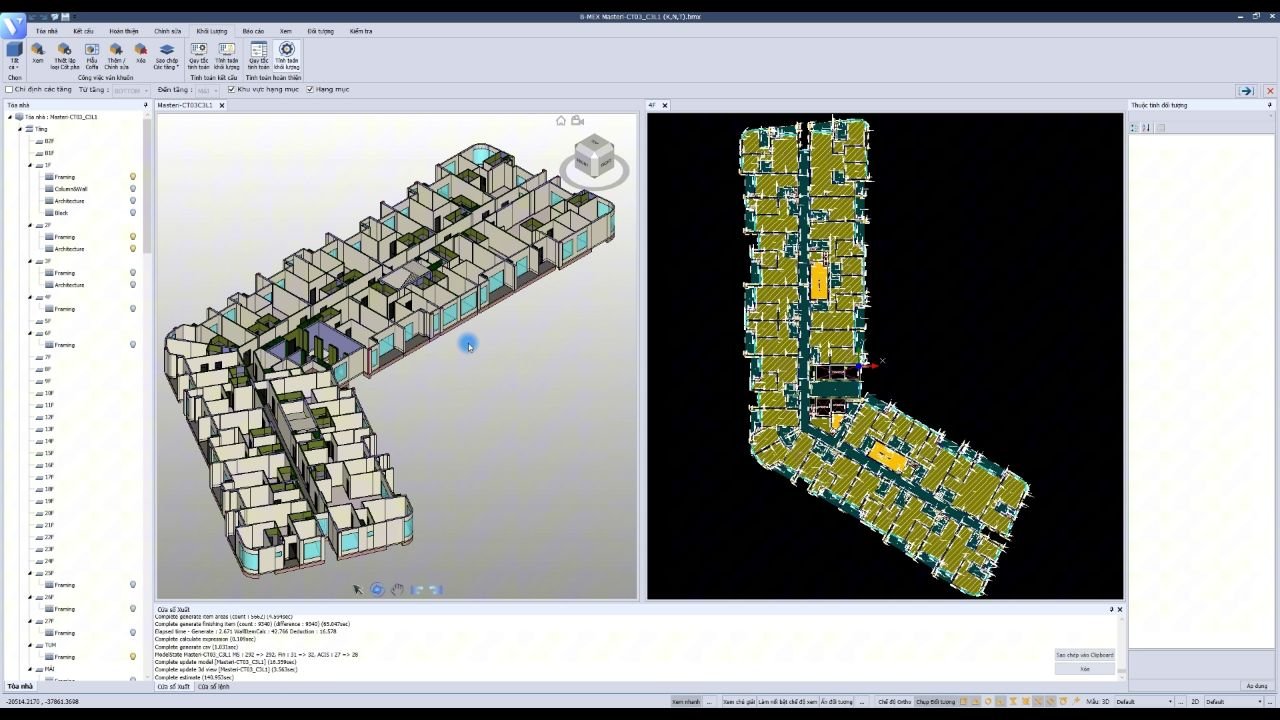Uncheck 'Hạng mục' checkbox
Image resolution: width=1280 pixels, height=720 pixels.
click(310, 90)
